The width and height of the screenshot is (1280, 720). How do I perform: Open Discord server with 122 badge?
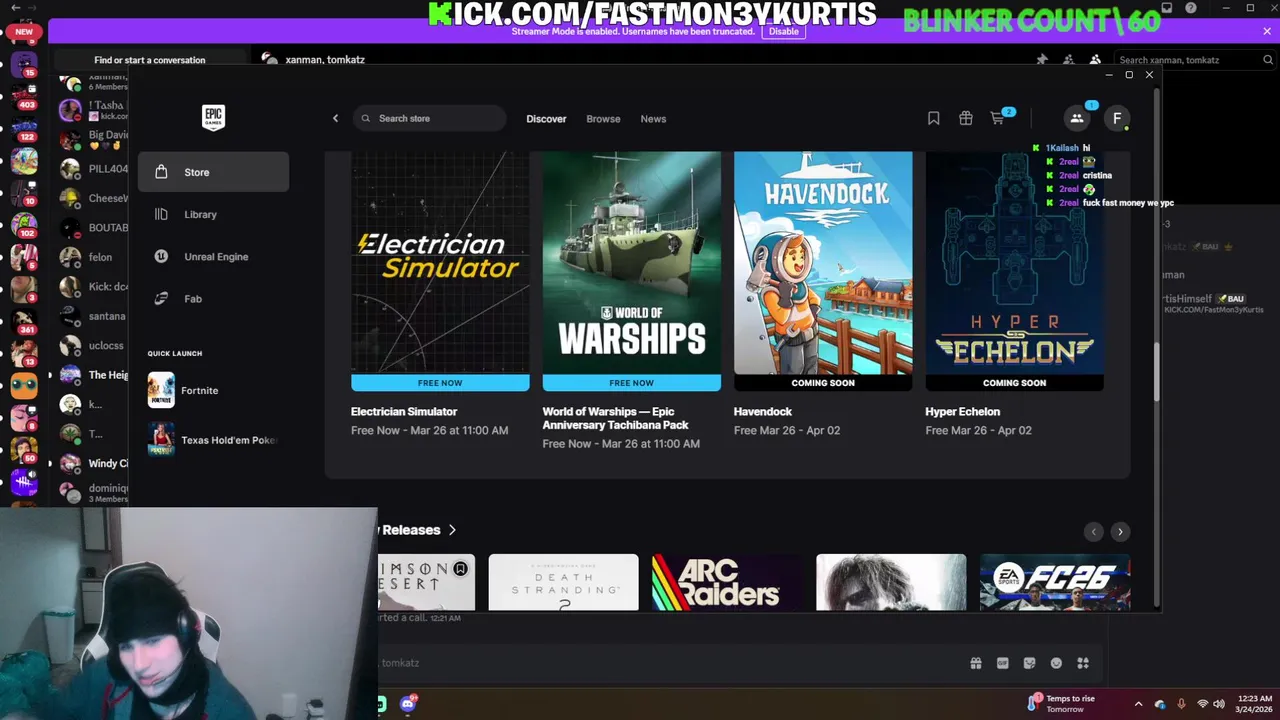(x=24, y=128)
